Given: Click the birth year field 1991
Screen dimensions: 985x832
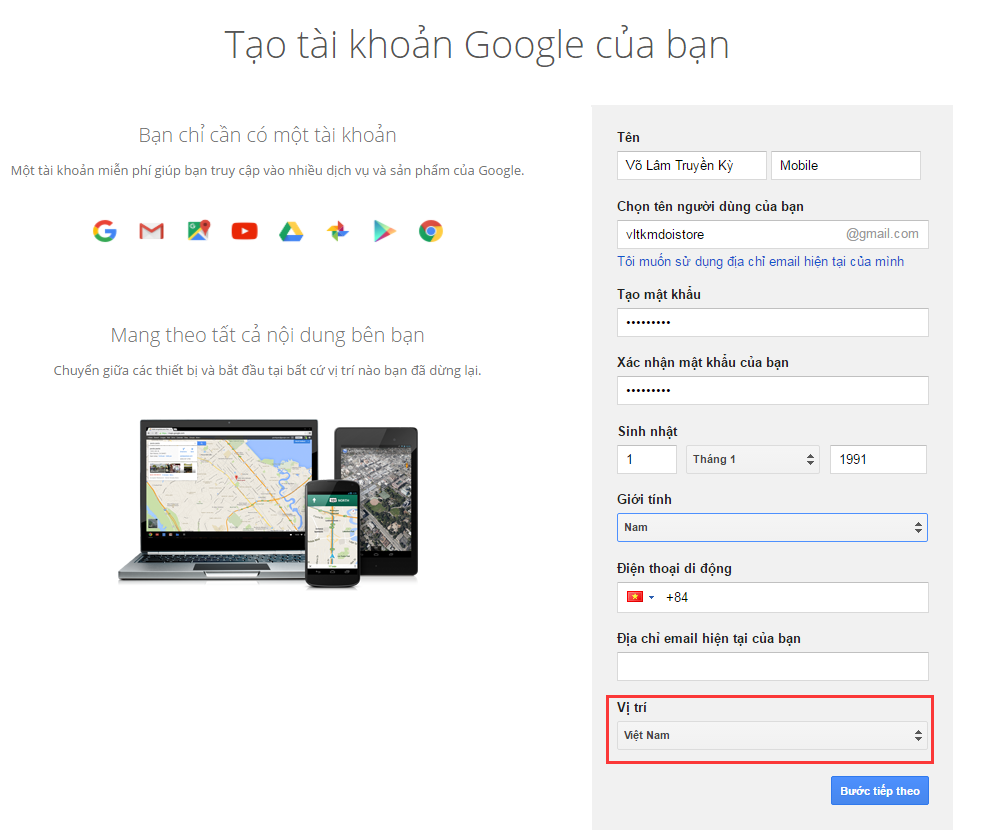Looking at the screenshot, I should point(878,459).
